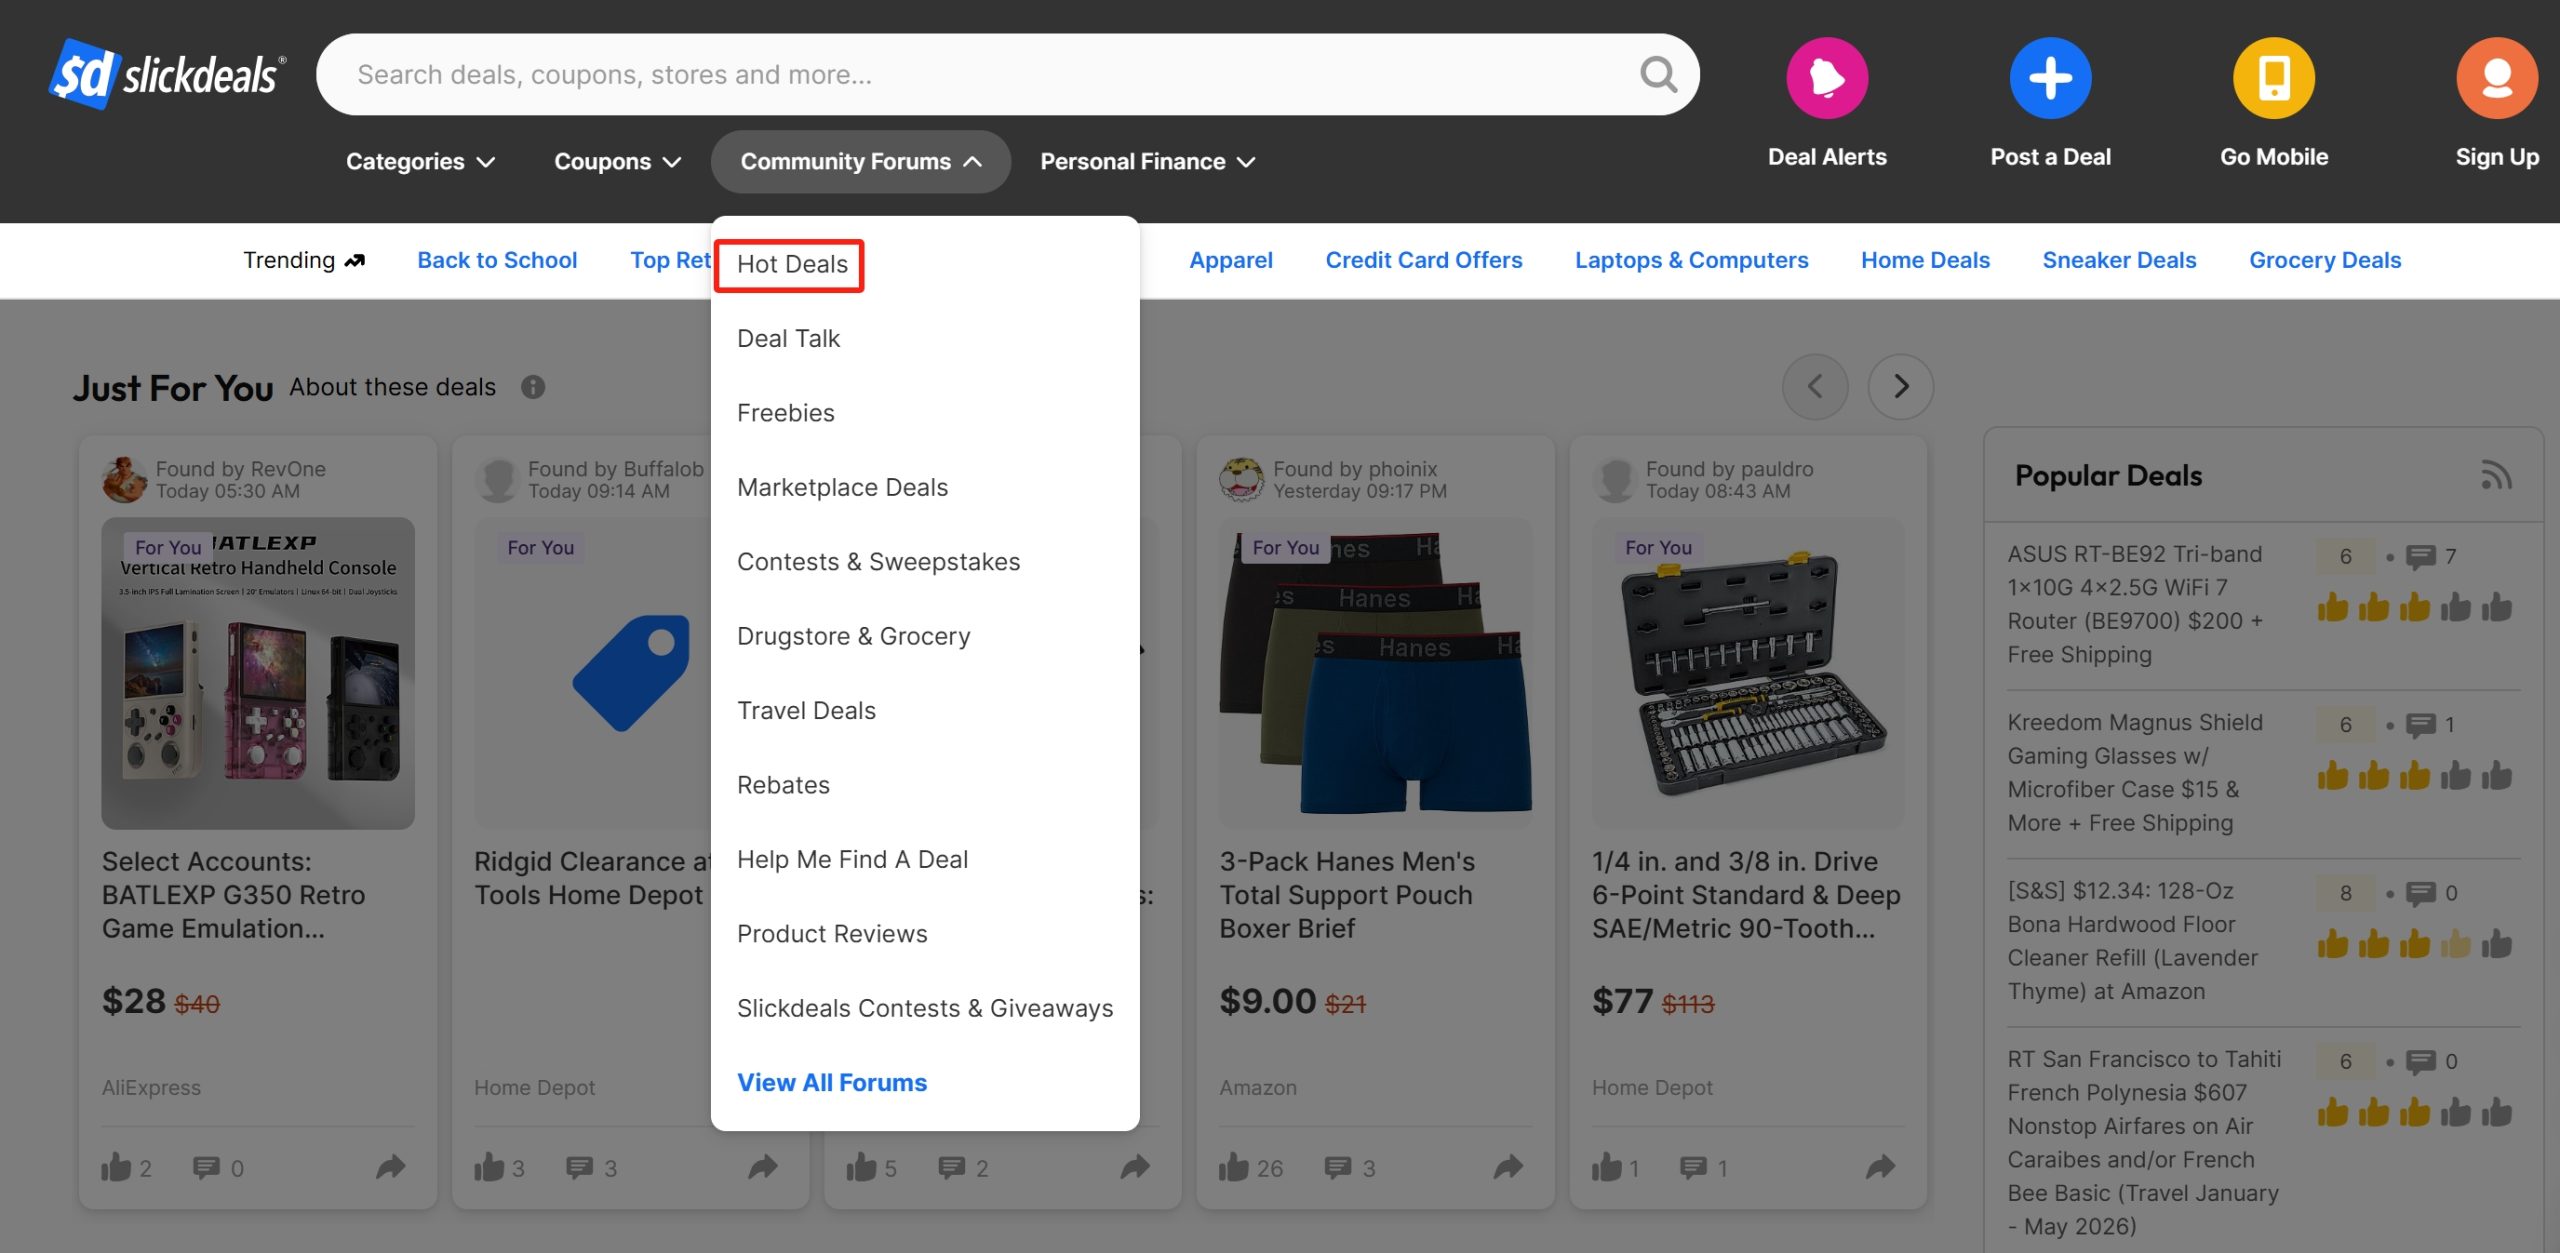The width and height of the screenshot is (2560, 1253).
Task: Like the Ridgid Clearance deal thumbs-up
Action: click(x=489, y=1167)
